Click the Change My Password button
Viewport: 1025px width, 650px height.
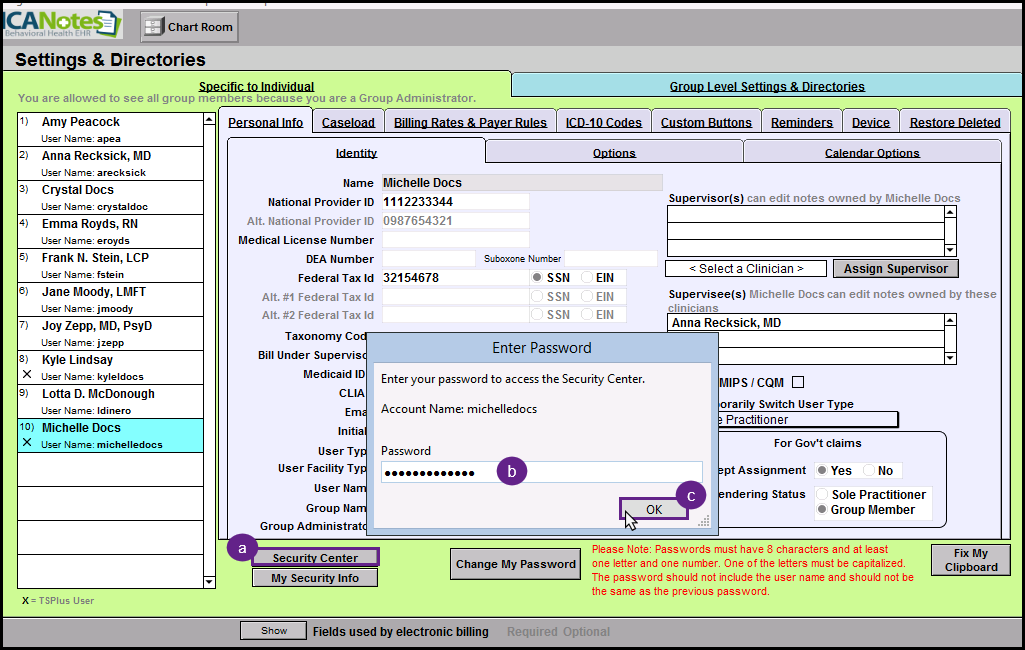click(x=516, y=564)
